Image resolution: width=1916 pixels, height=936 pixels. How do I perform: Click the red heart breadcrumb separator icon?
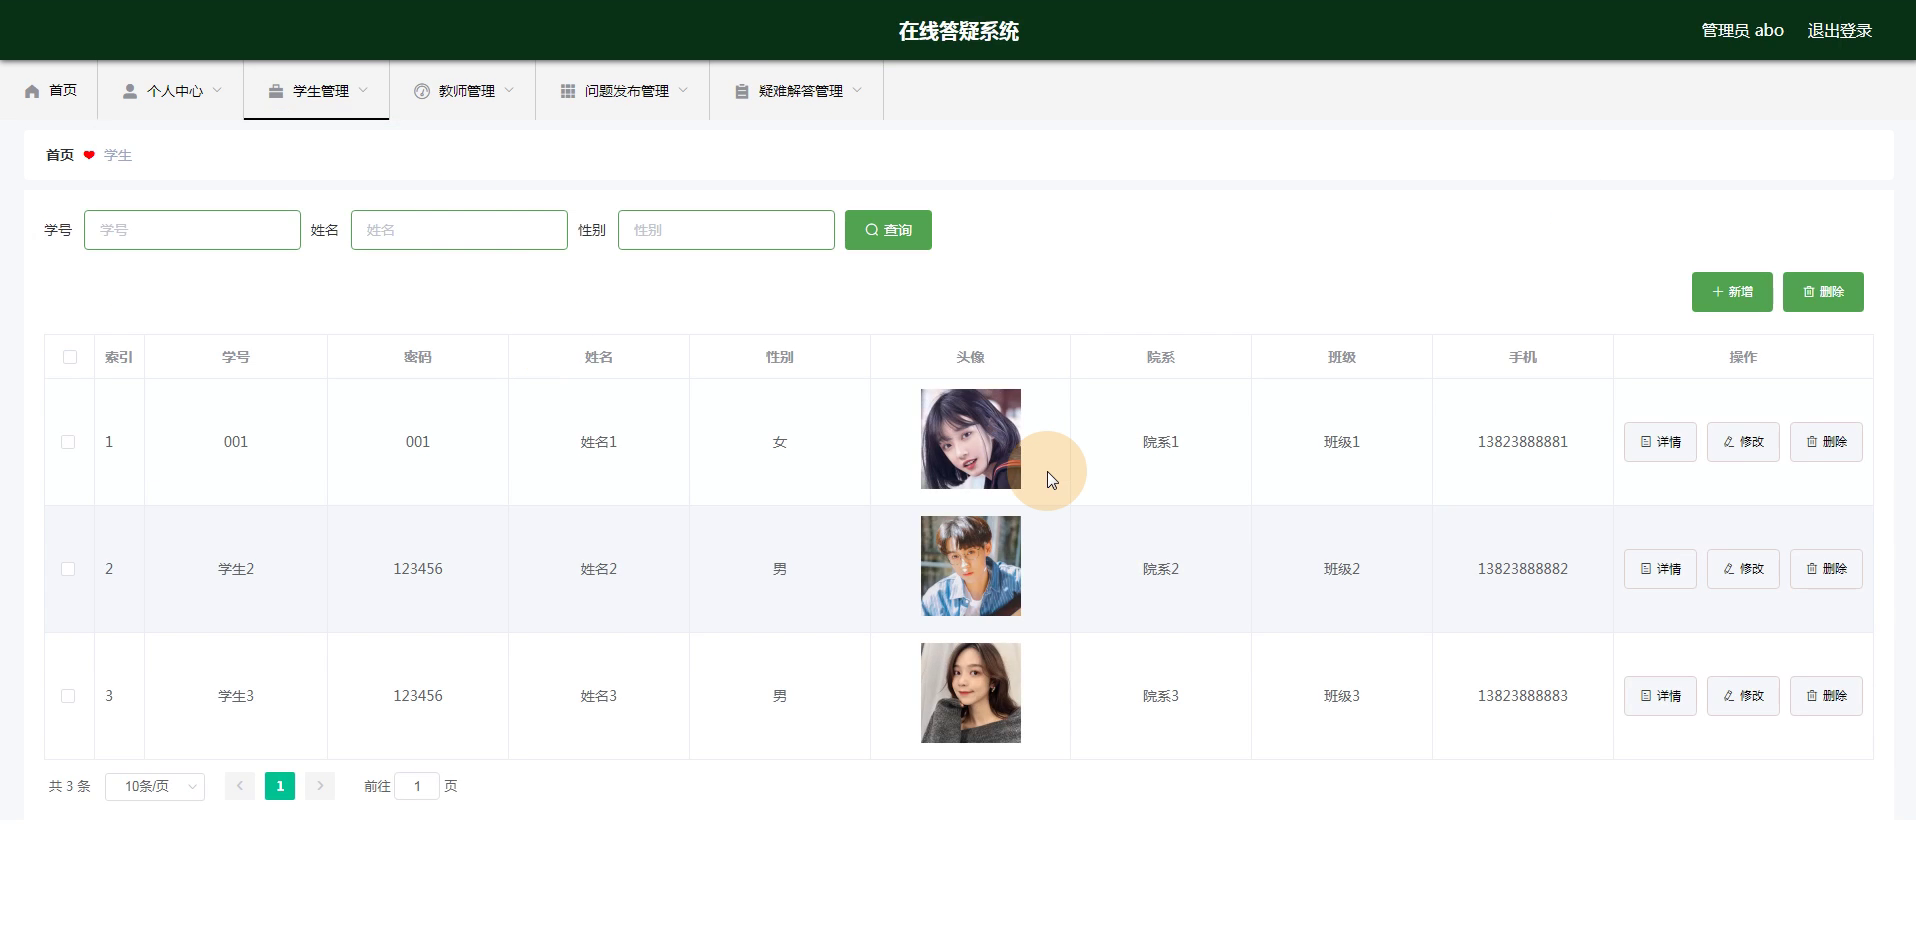pos(89,155)
